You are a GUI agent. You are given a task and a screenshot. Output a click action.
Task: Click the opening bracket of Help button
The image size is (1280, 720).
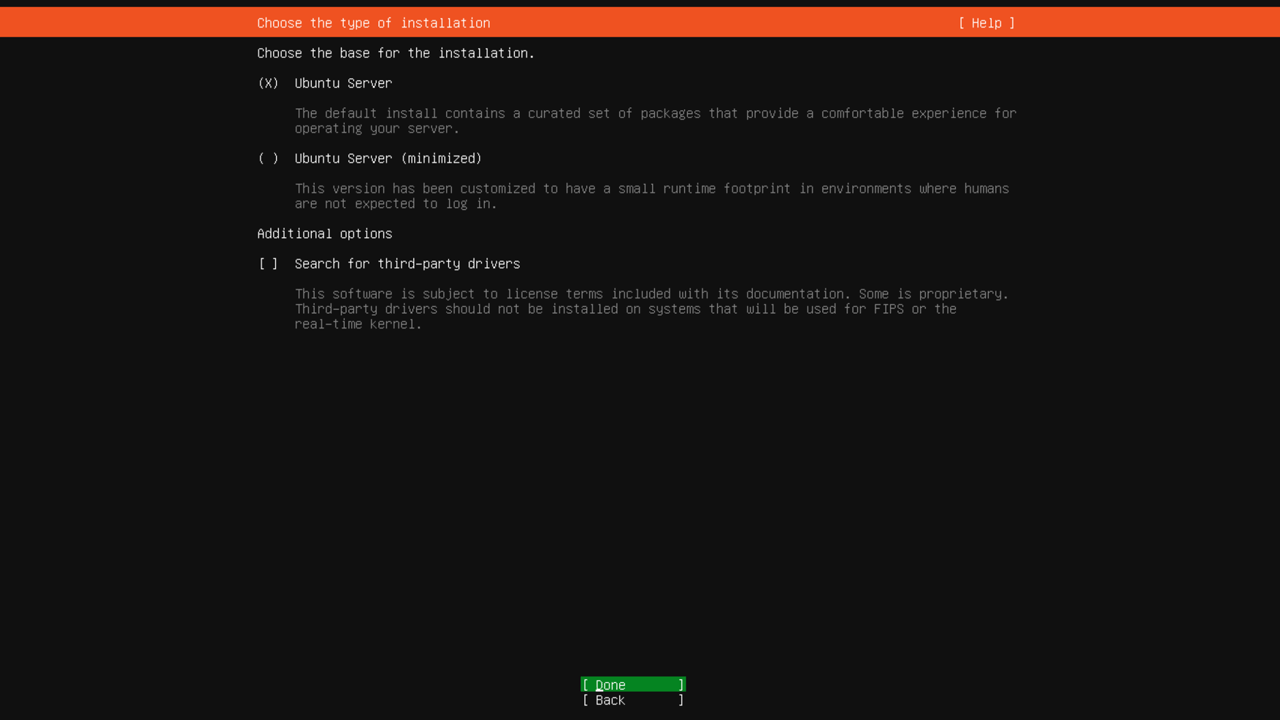(962, 23)
